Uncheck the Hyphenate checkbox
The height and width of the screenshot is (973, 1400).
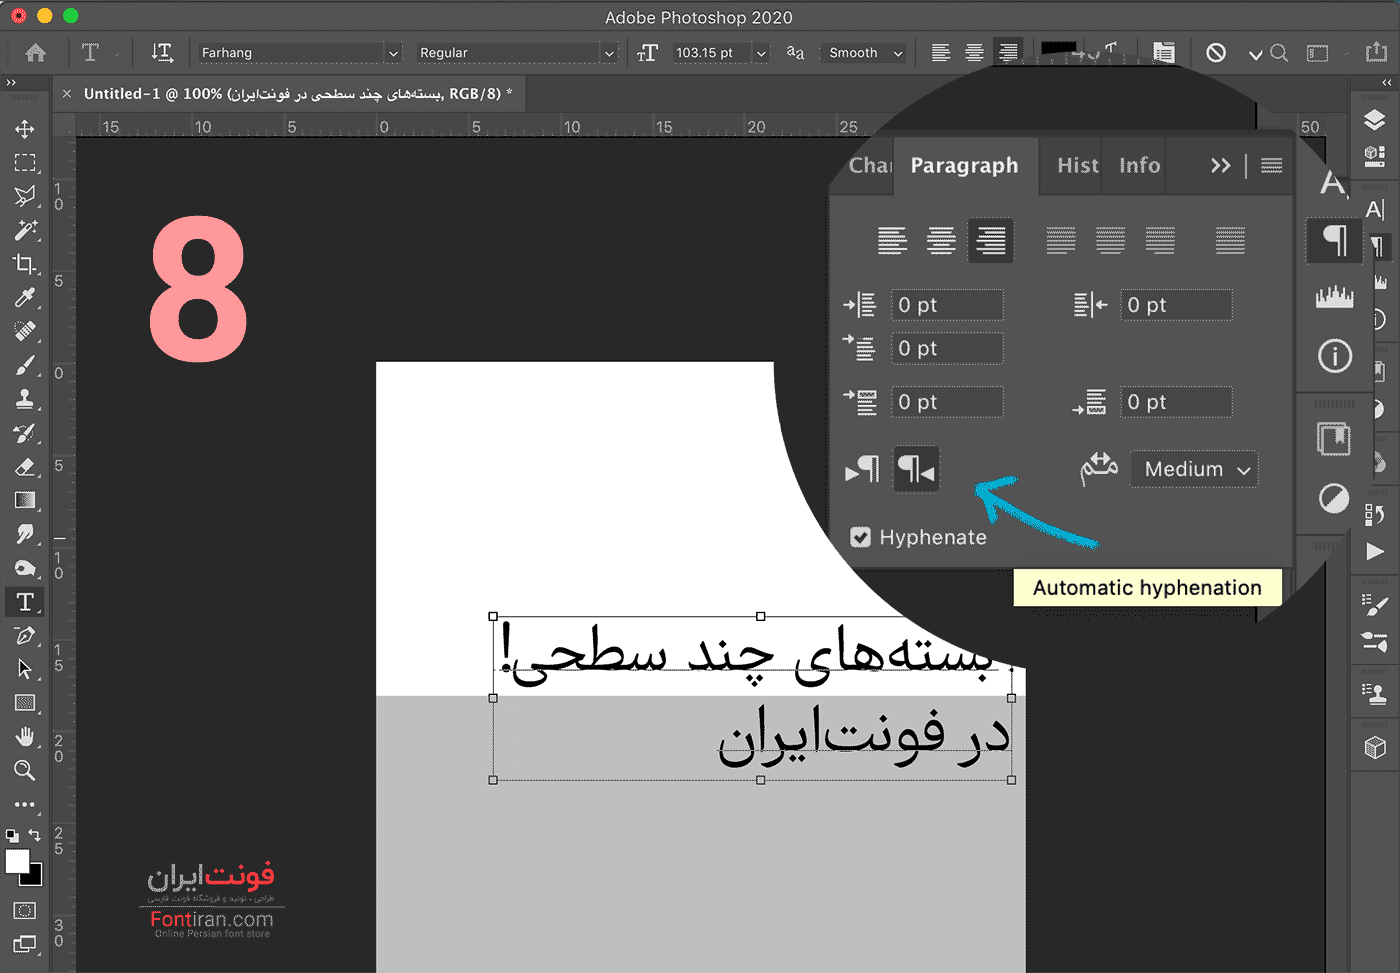(860, 537)
